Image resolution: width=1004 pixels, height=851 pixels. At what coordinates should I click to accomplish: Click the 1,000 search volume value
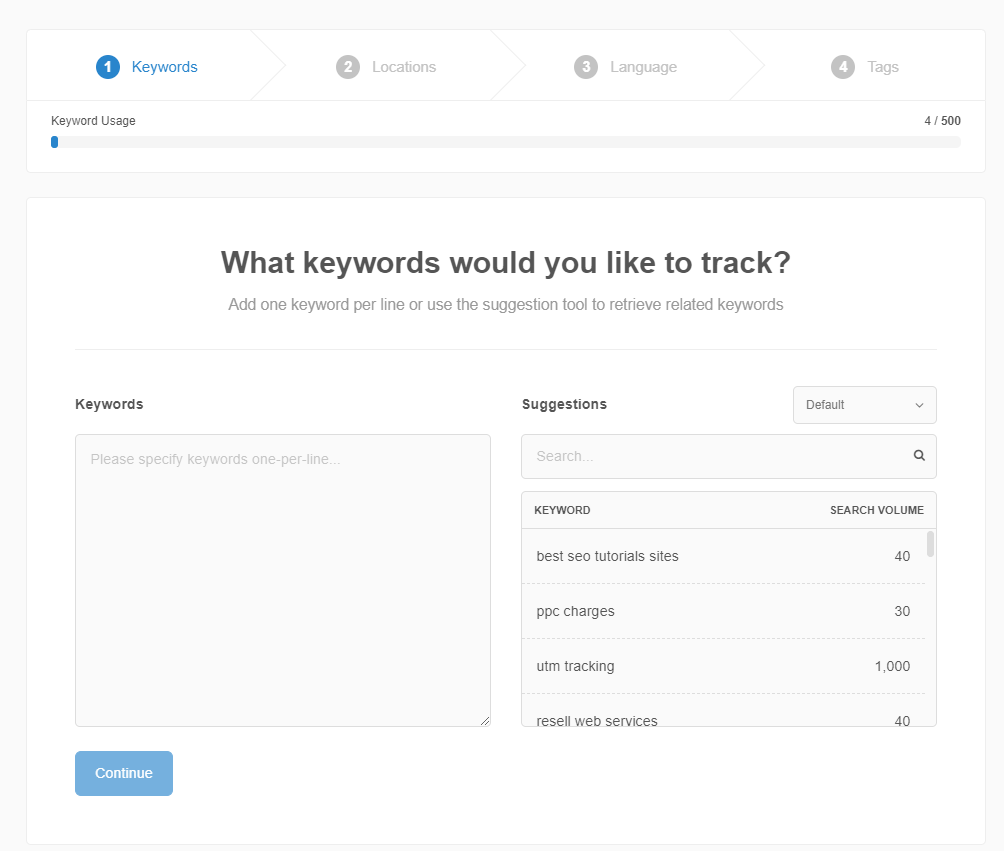892,666
